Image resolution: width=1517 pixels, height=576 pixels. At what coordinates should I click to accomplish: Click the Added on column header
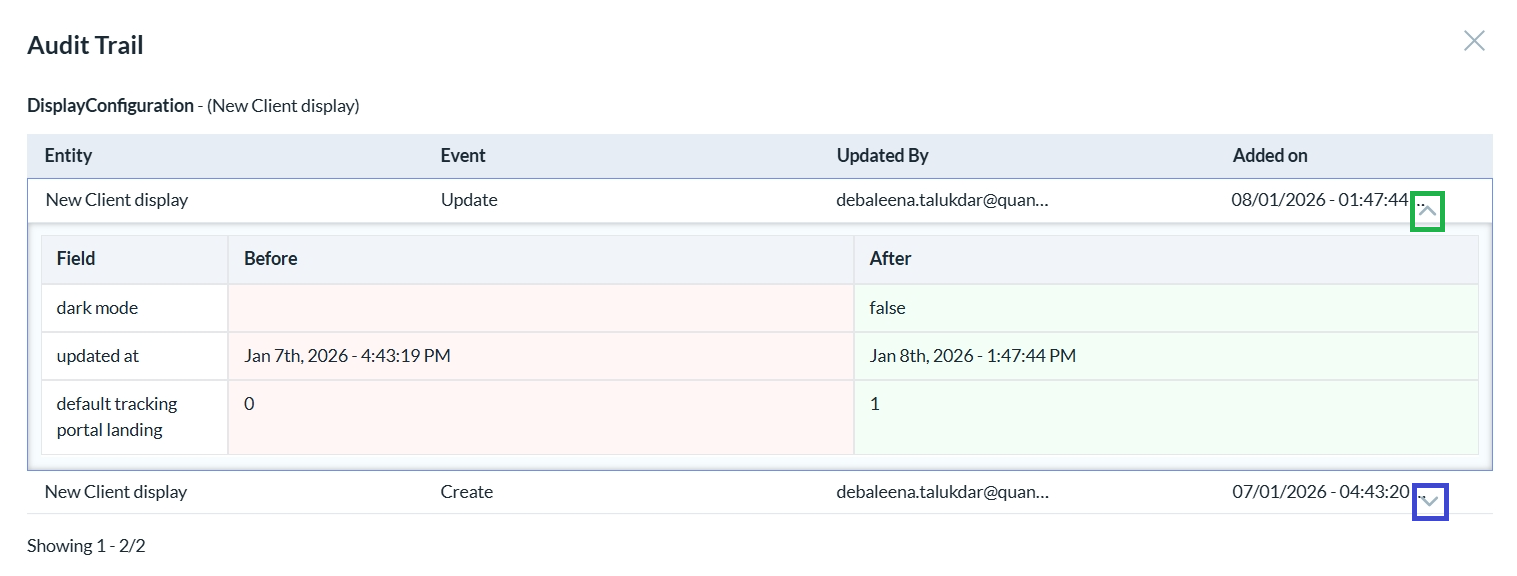(x=1269, y=155)
